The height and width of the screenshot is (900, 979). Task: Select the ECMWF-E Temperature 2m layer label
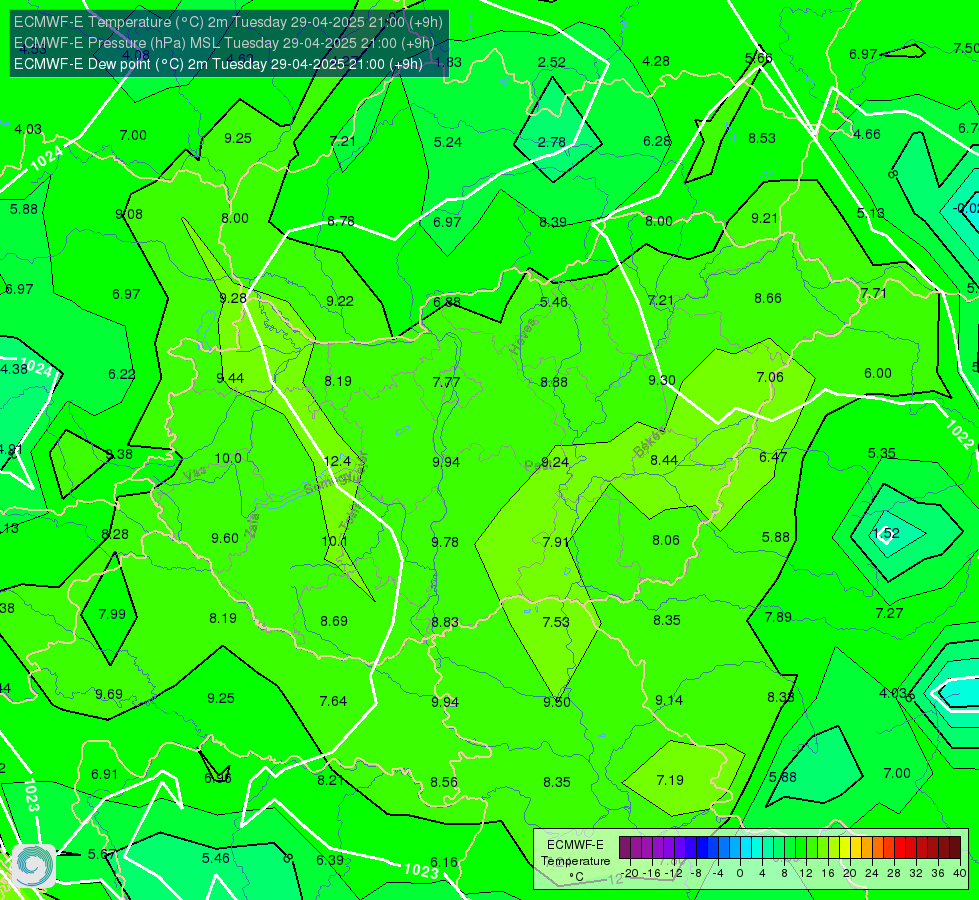point(228,22)
